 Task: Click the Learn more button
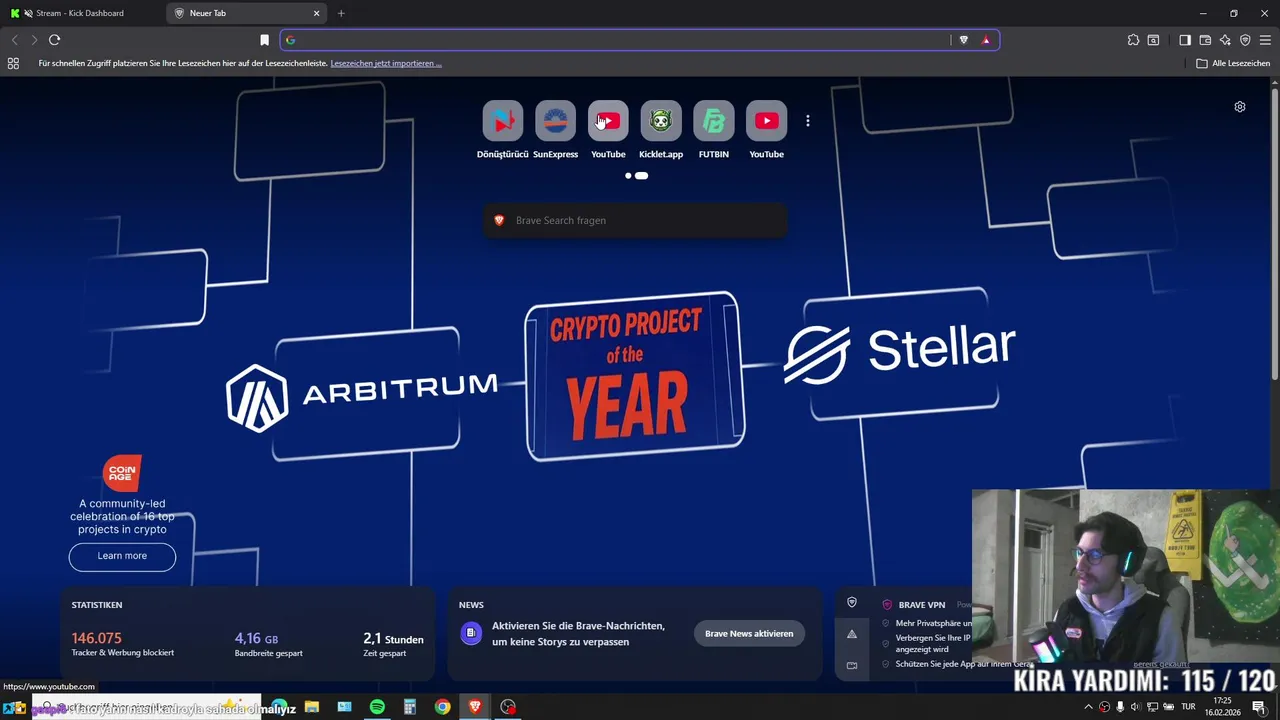point(122,556)
